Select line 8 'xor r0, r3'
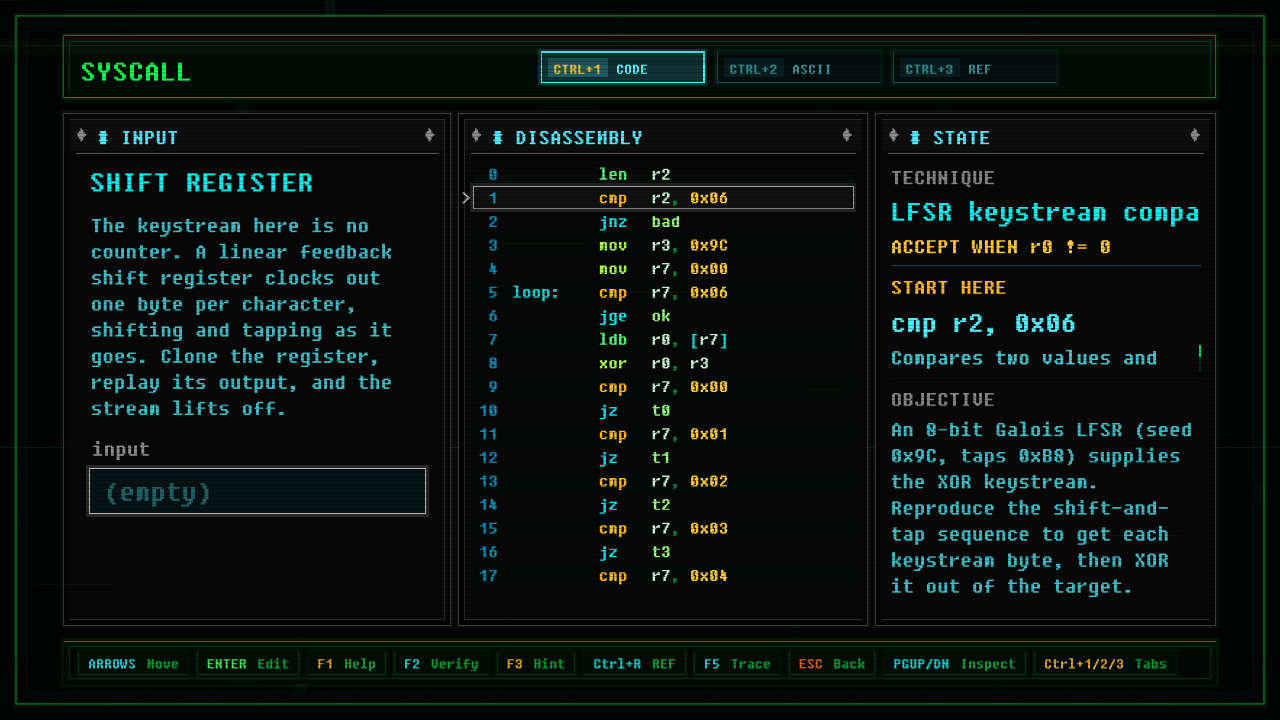Screen dimensions: 1280x720 (663, 363)
